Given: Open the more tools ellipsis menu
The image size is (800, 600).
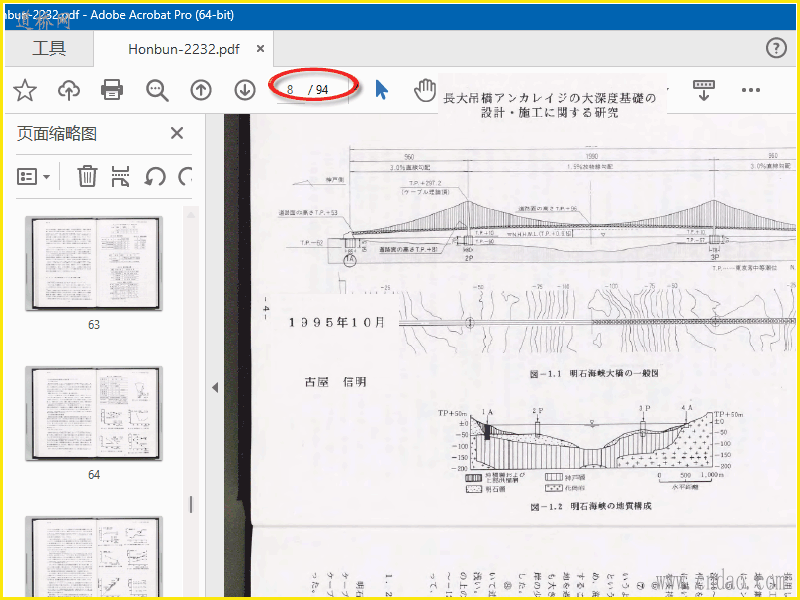Looking at the screenshot, I should [x=751, y=90].
